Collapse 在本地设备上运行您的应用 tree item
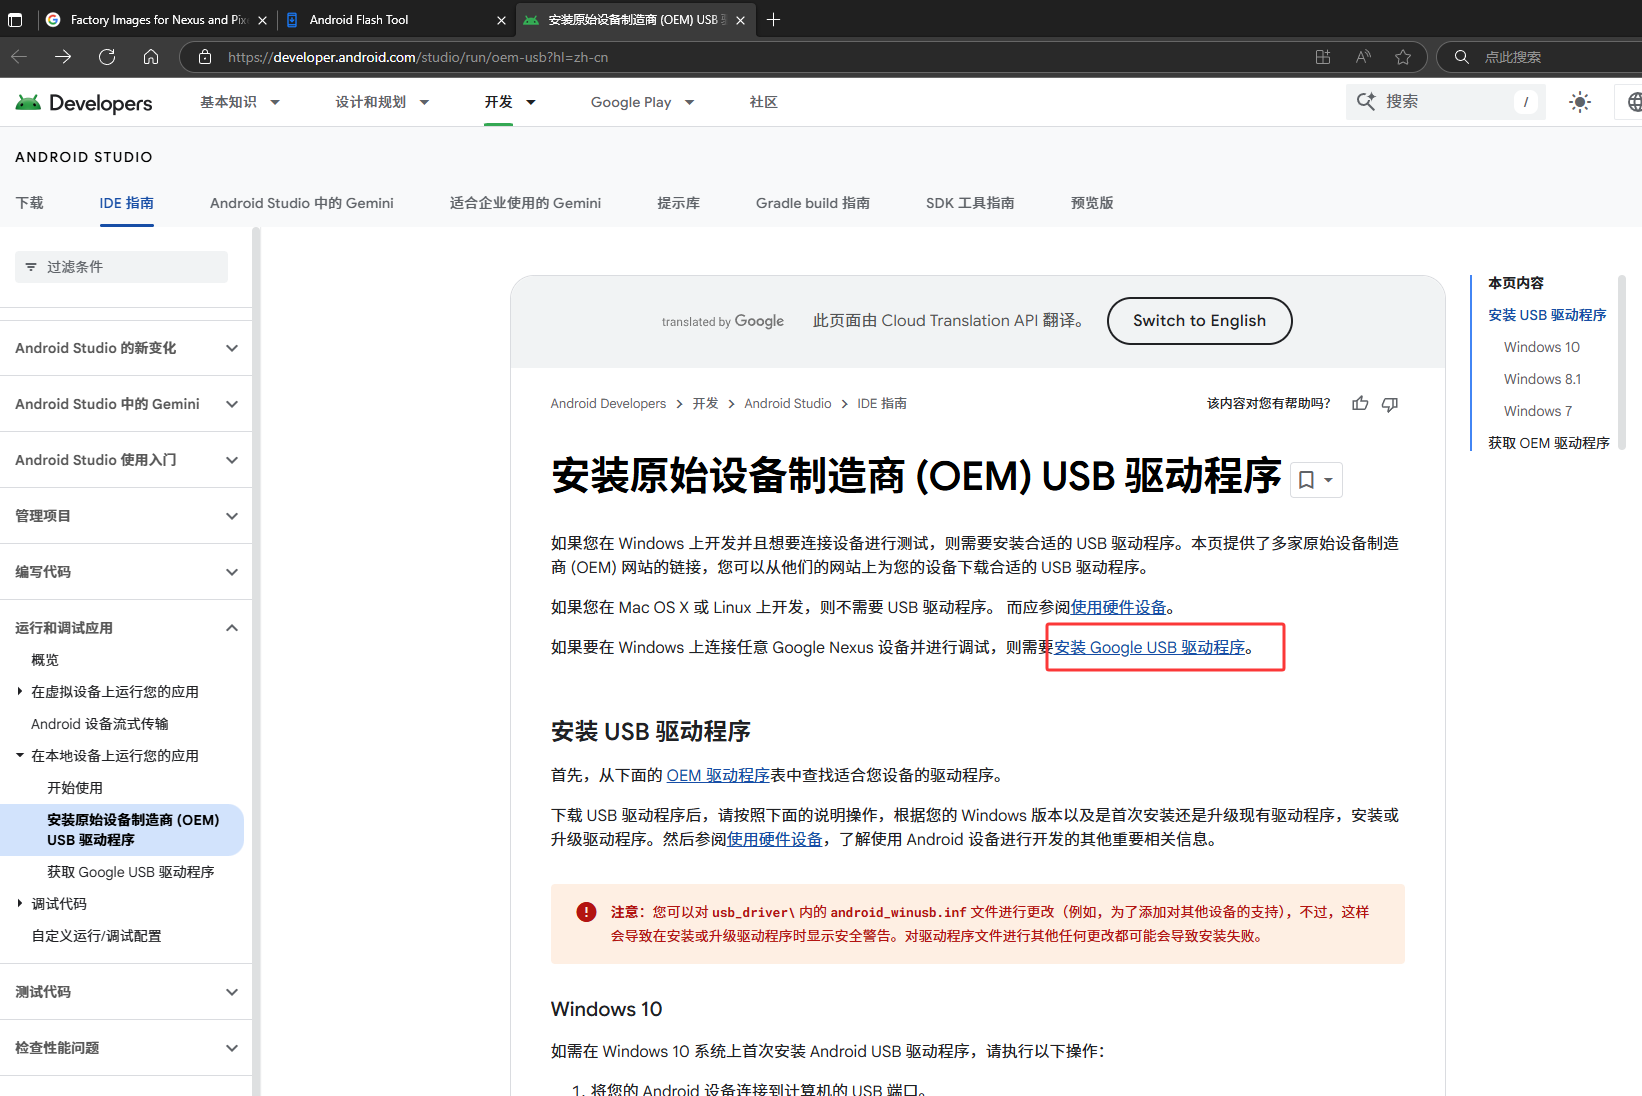Screen dimensions: 1642x1096 click(x=19, y=755)
